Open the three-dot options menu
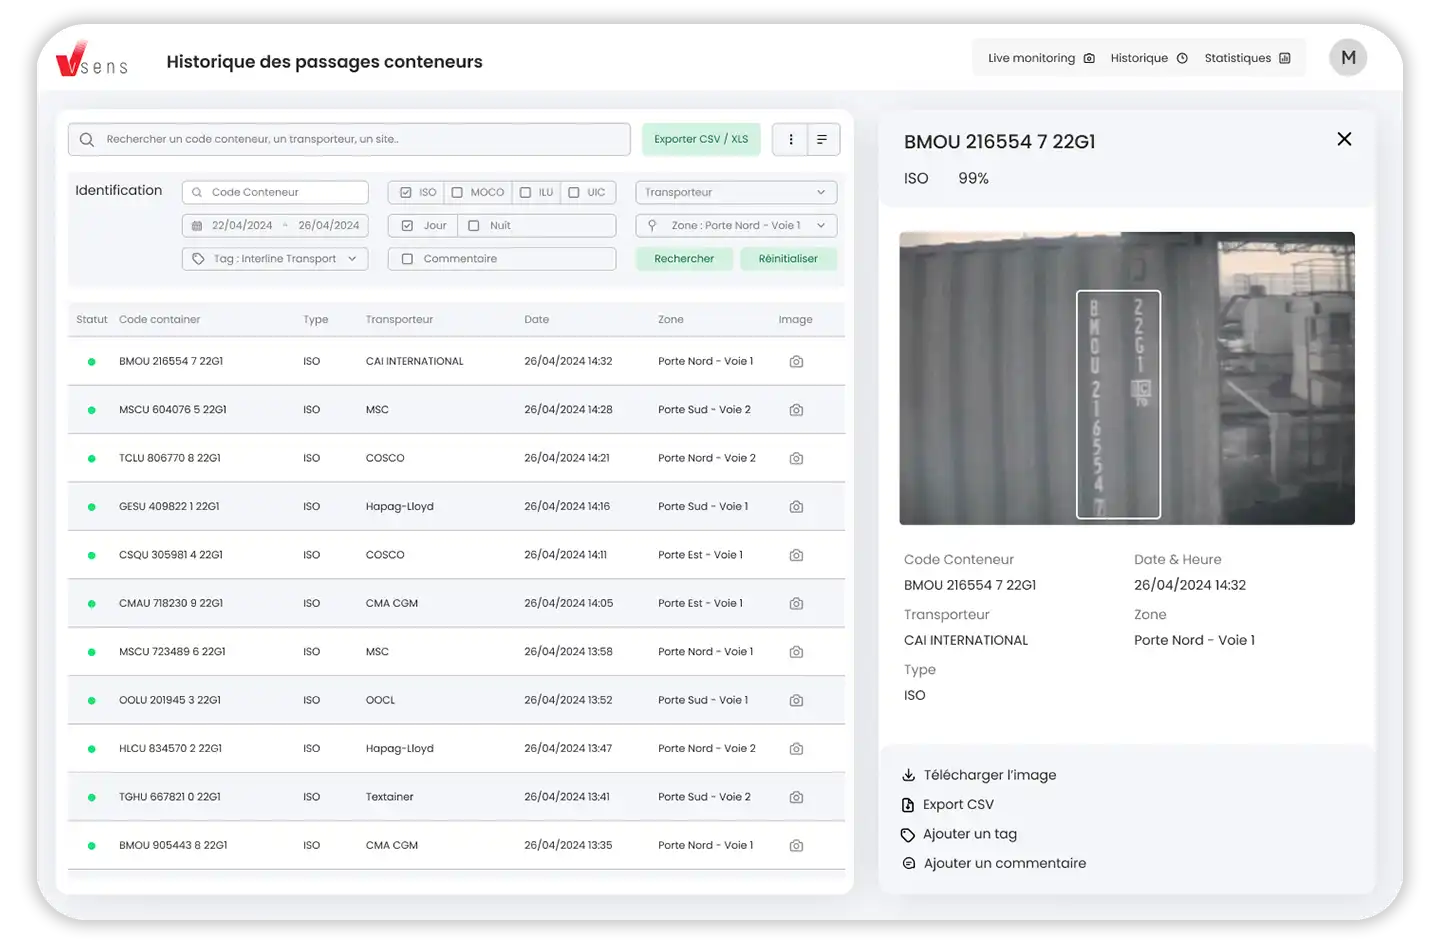This screenshot has width=1440, height=944. click(x=791, y=140)
